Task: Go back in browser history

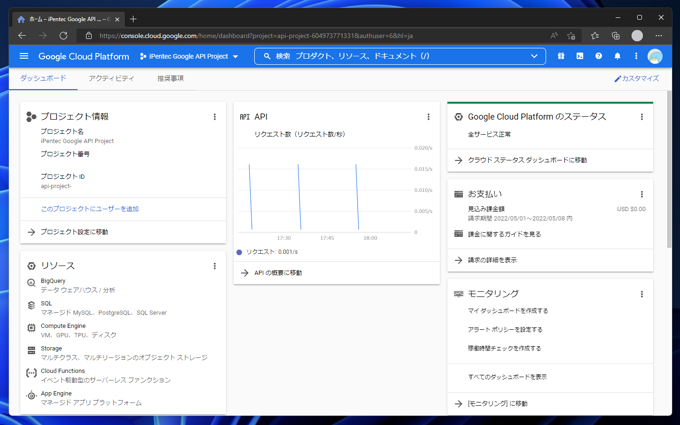Action: [x=22, y=36]
